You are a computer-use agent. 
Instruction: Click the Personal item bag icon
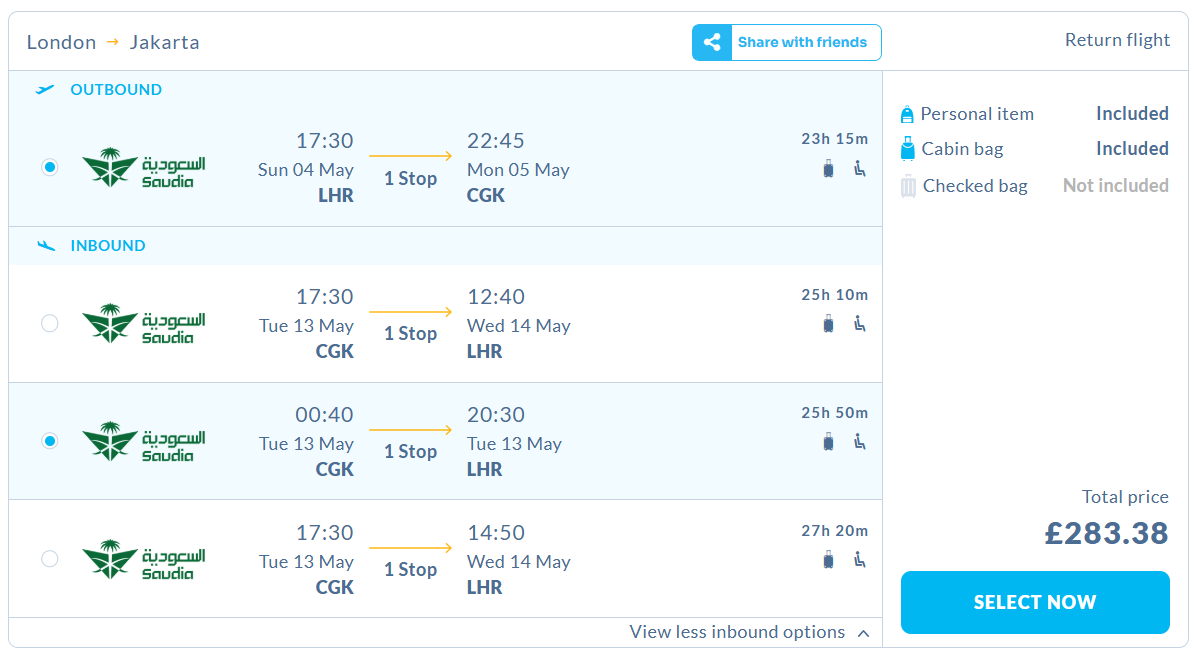907,114
